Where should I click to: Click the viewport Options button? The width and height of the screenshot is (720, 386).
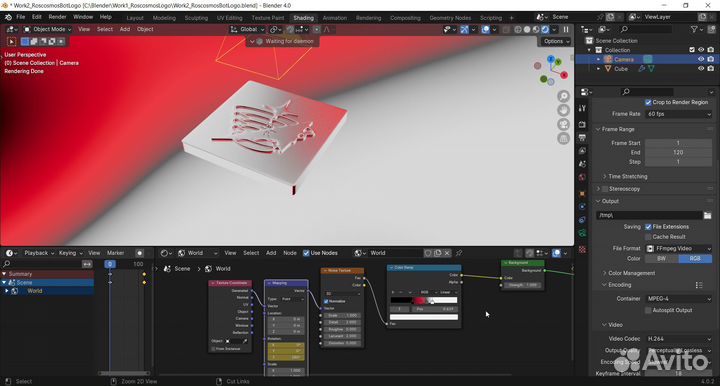click(x=556, y=41)
